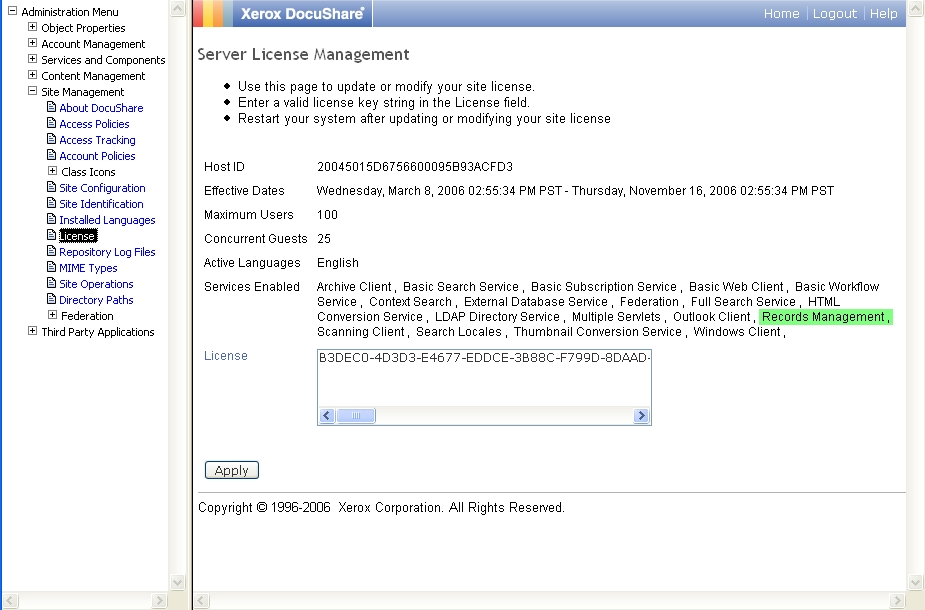The height and width of the screenshot is (610, 925).
Task: Click inside the License key text area
Action: pos(484,378)
